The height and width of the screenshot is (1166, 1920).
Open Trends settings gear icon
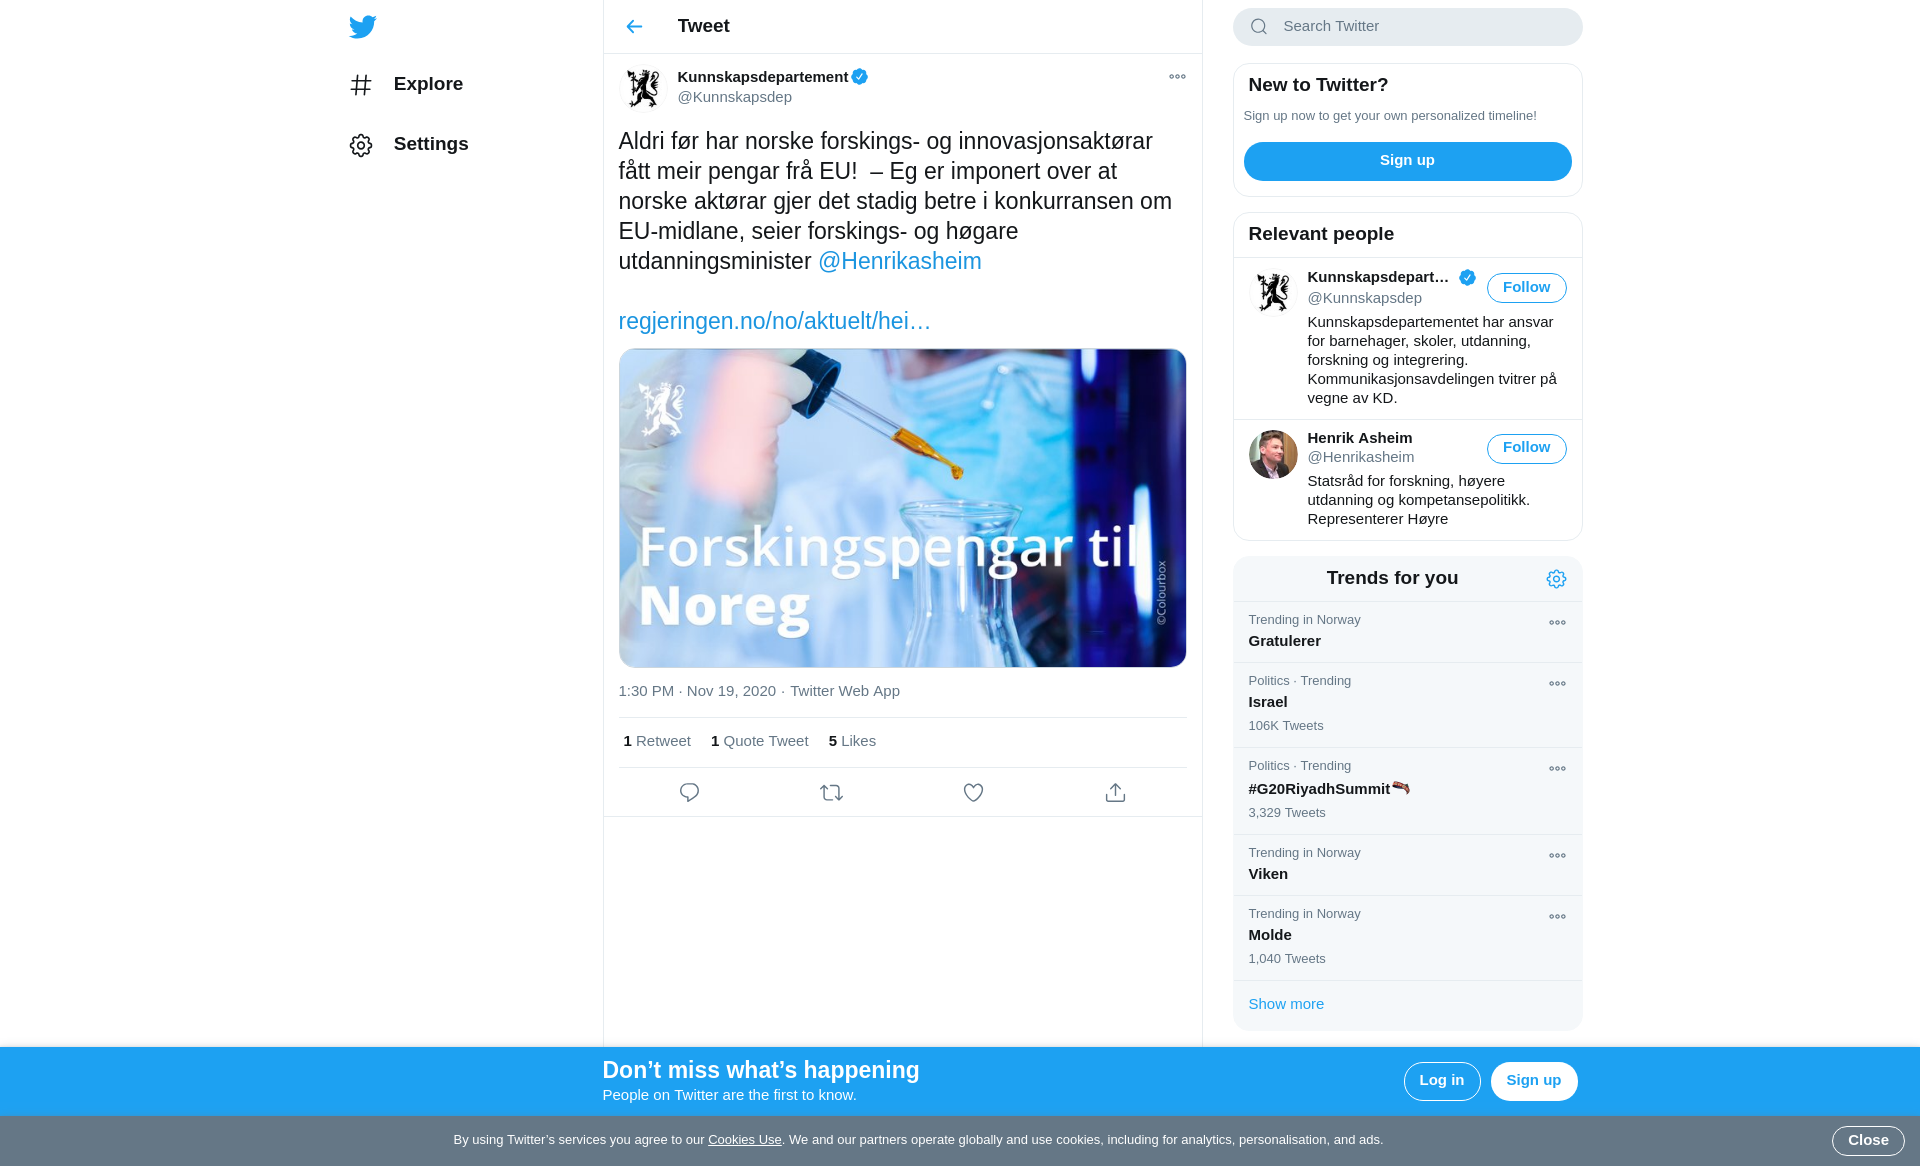pyautogui.click(x=1556, y=579)
